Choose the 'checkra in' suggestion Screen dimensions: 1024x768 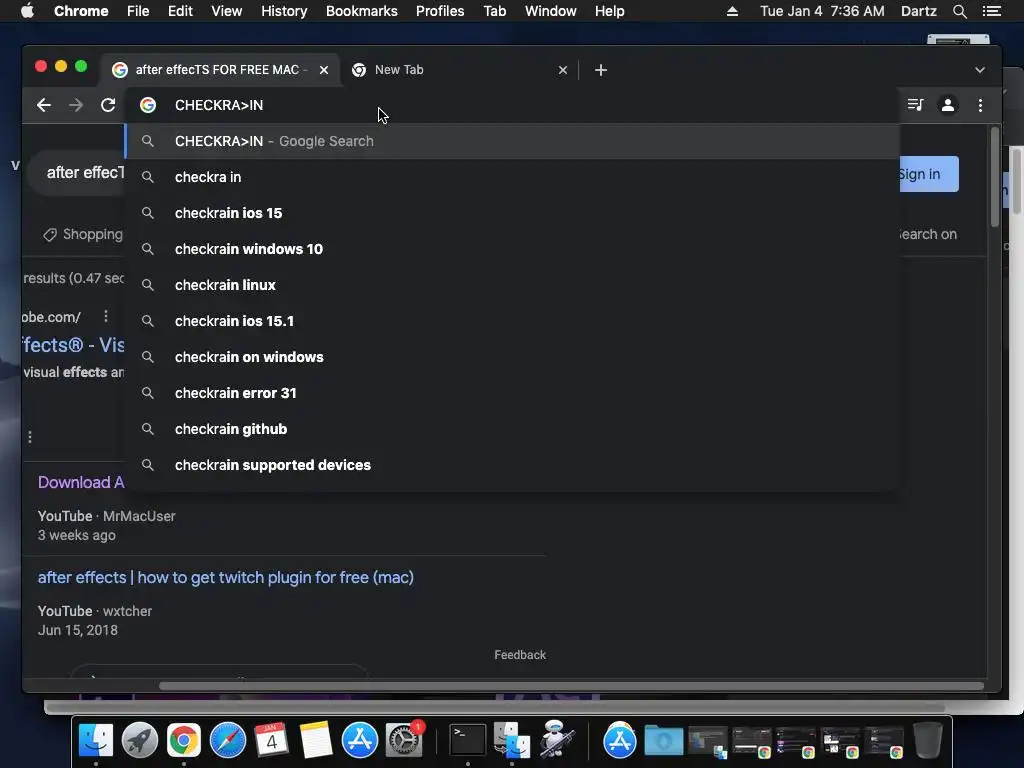pyautogui.click(x=513, y=177)
